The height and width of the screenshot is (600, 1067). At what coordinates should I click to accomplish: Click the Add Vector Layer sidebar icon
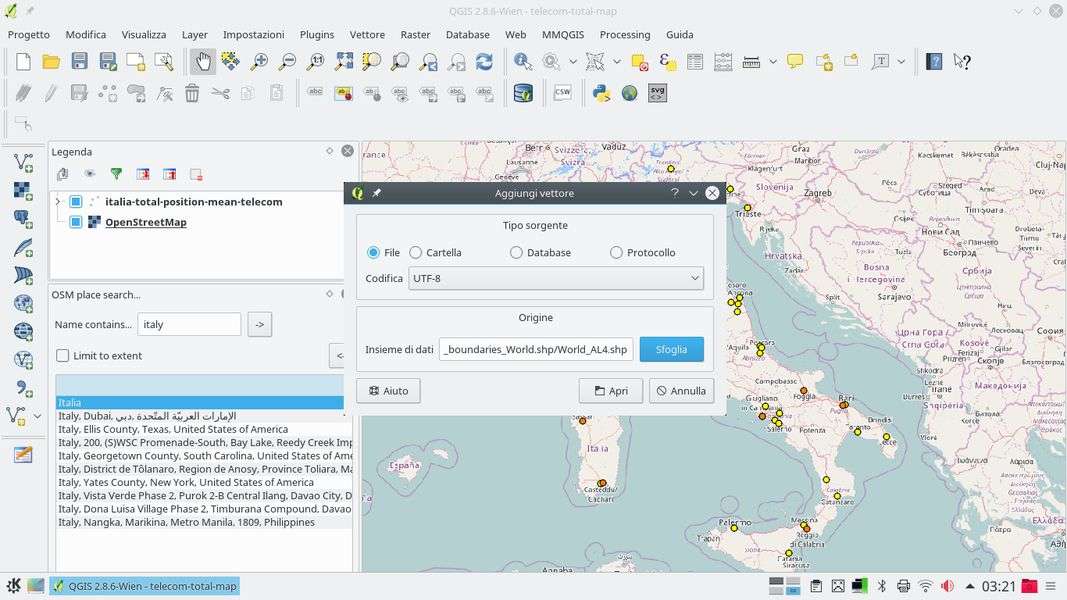(x=22, y=162)
